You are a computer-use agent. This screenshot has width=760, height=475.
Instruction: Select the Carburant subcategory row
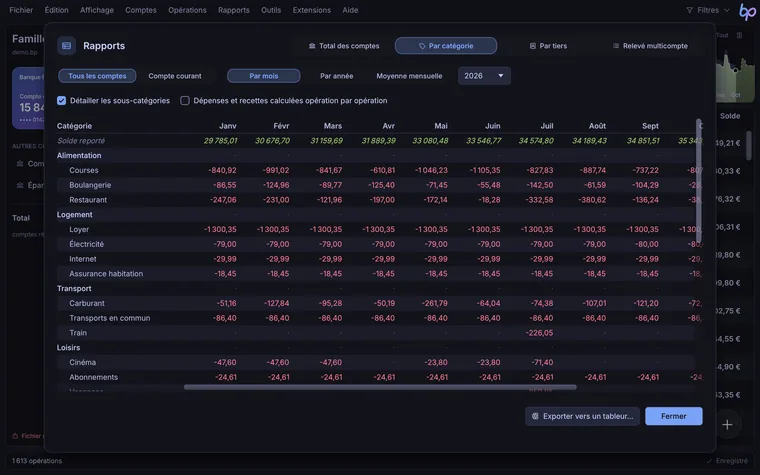pos(376,303)
